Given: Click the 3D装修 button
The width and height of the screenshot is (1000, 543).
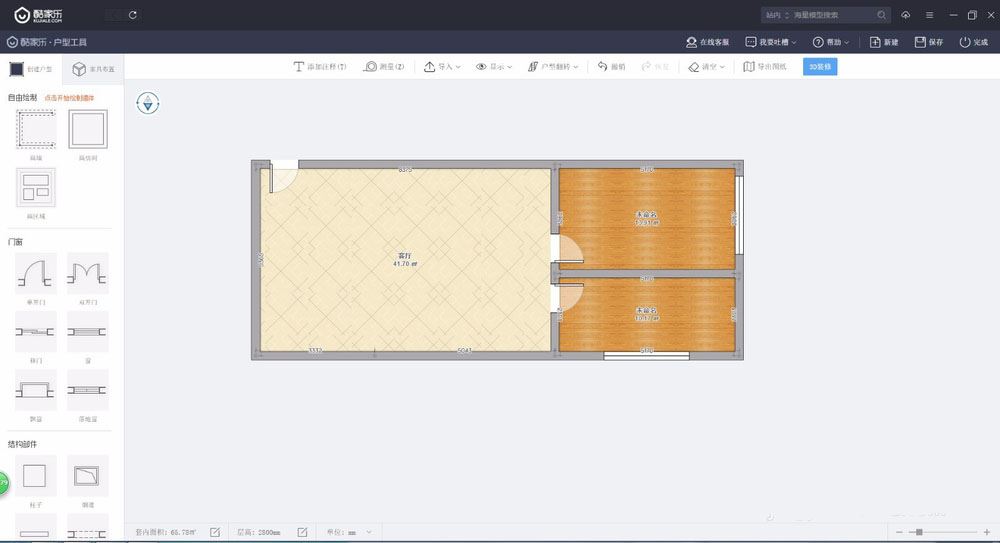Looking at the screenshot, I should click(x=820, y=67).
